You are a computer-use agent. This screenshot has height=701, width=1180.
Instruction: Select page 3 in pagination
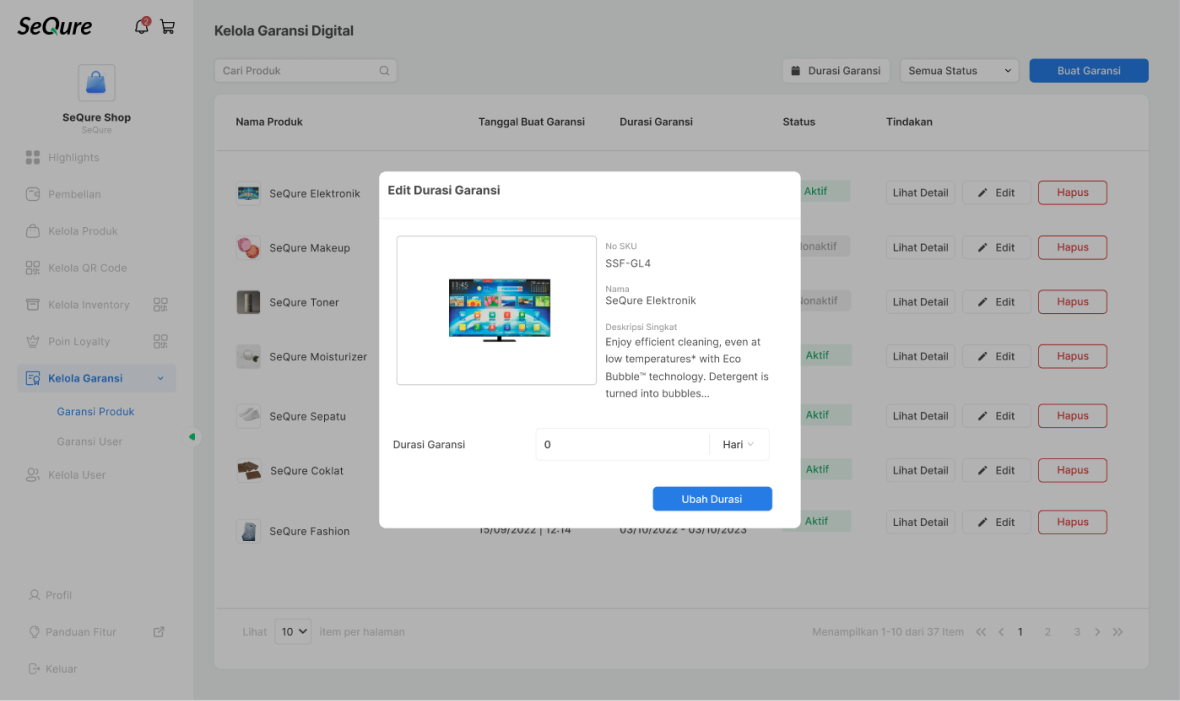pyautogui.click(x=1077, y=632)
